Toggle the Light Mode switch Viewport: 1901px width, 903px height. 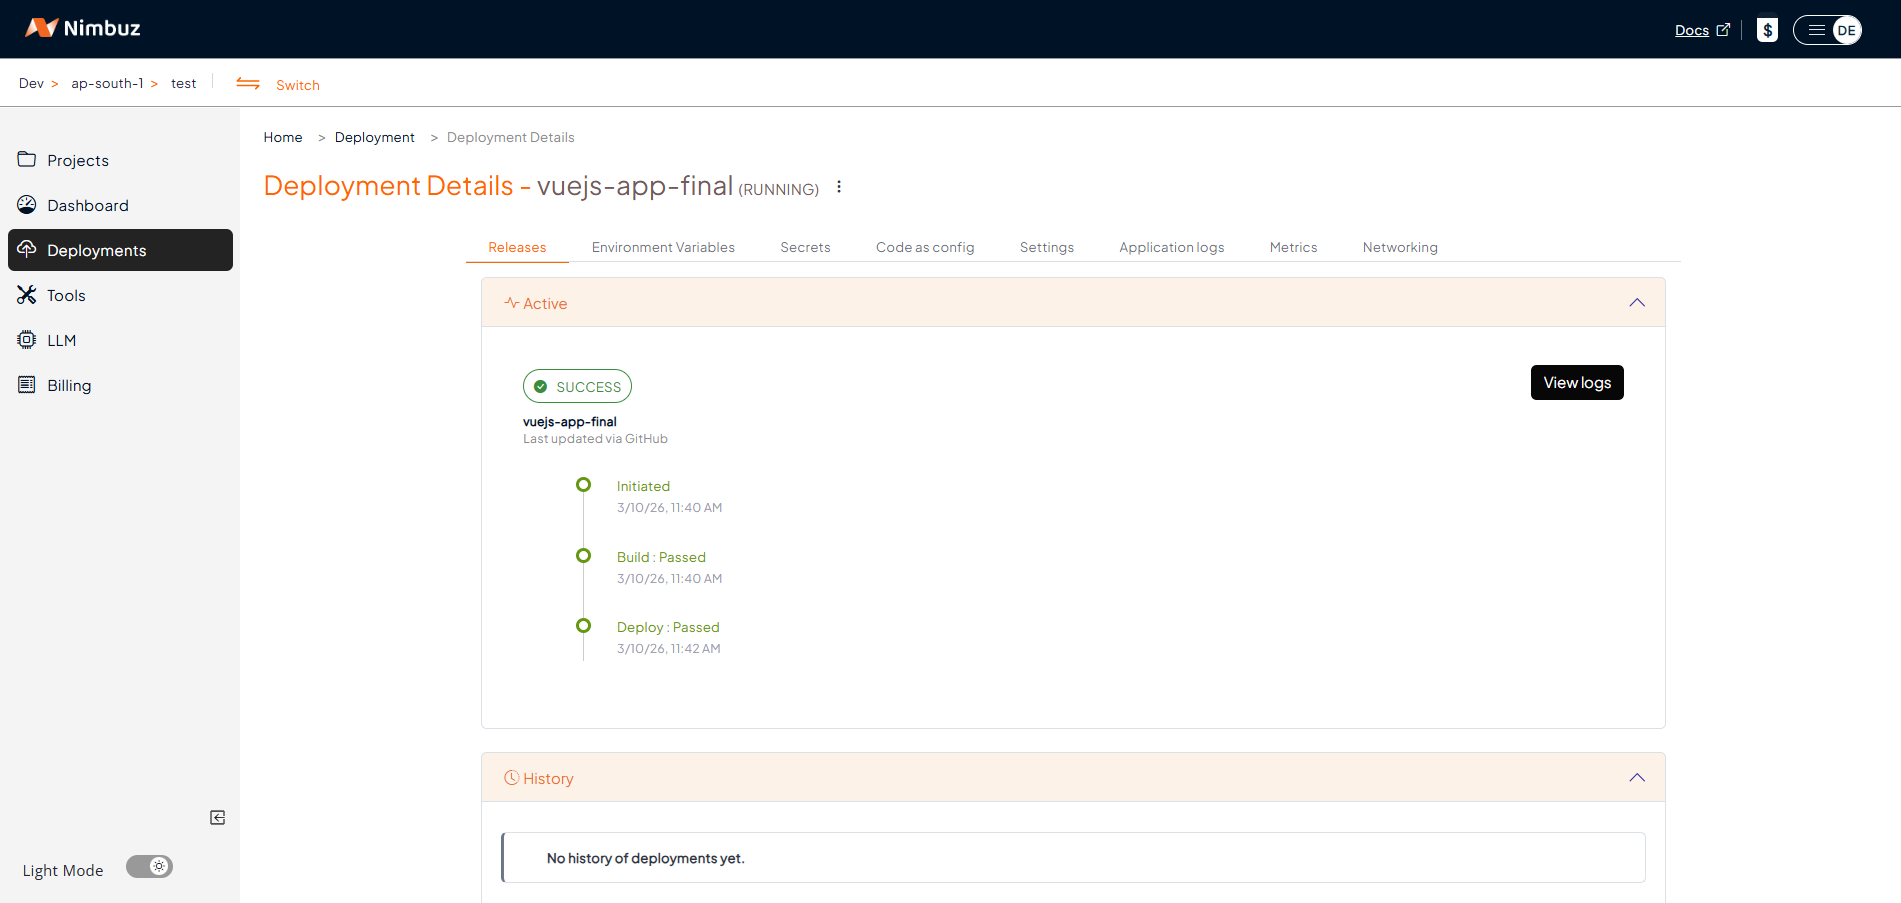pyautogui.click(x=150, y=867)
